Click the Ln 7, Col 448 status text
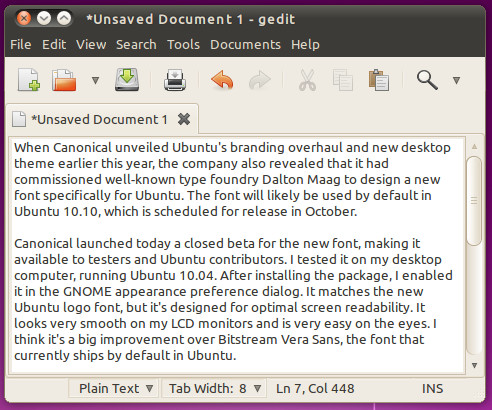This screenshot has width=492, height=410. click(315, 389)
